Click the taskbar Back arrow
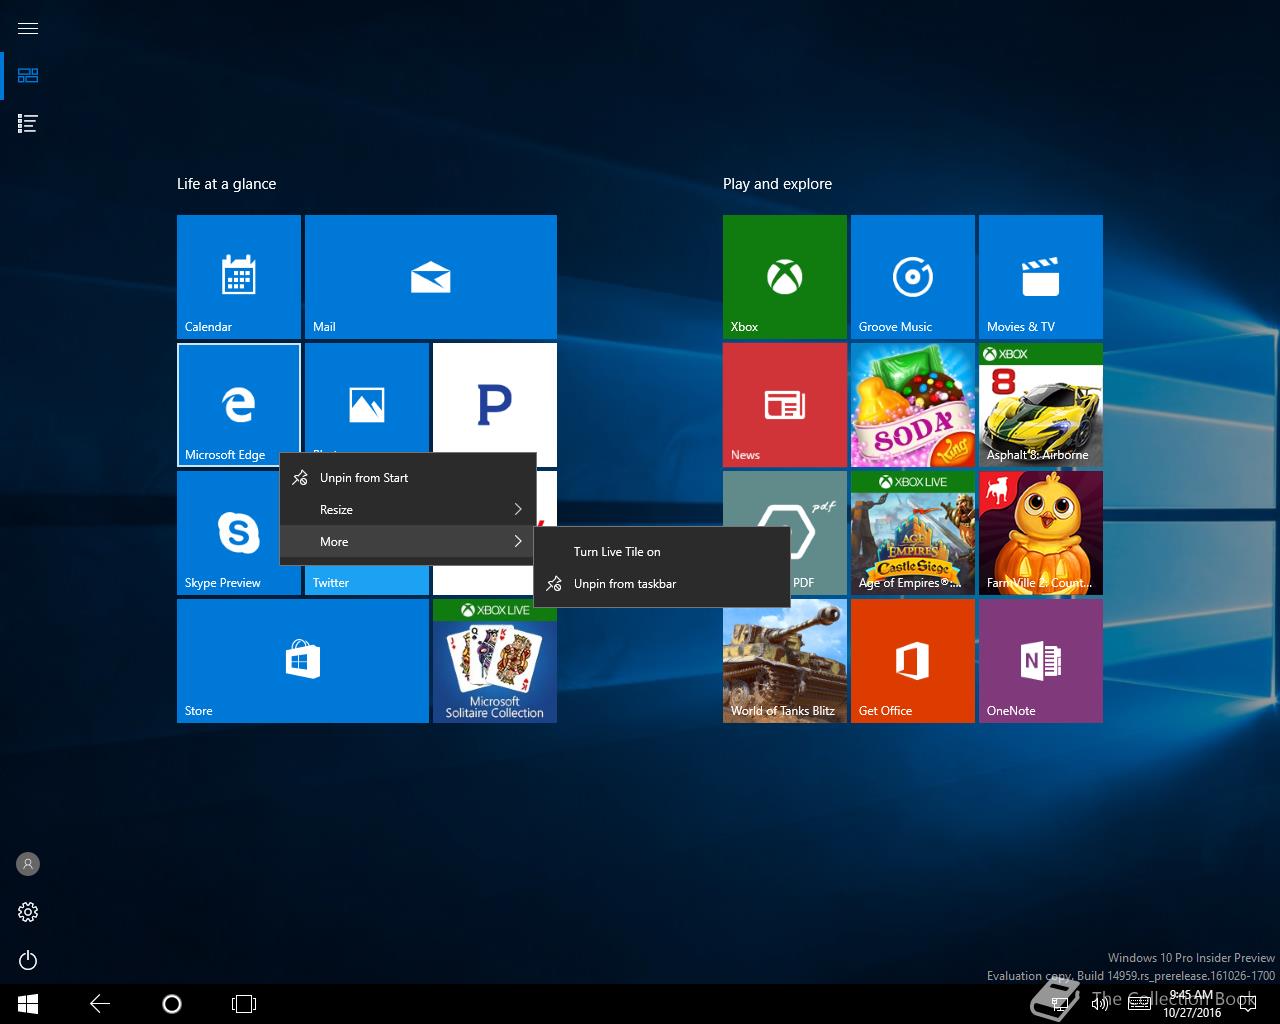Screen dimensions: 1280x1024 [x=100, y=1004]
